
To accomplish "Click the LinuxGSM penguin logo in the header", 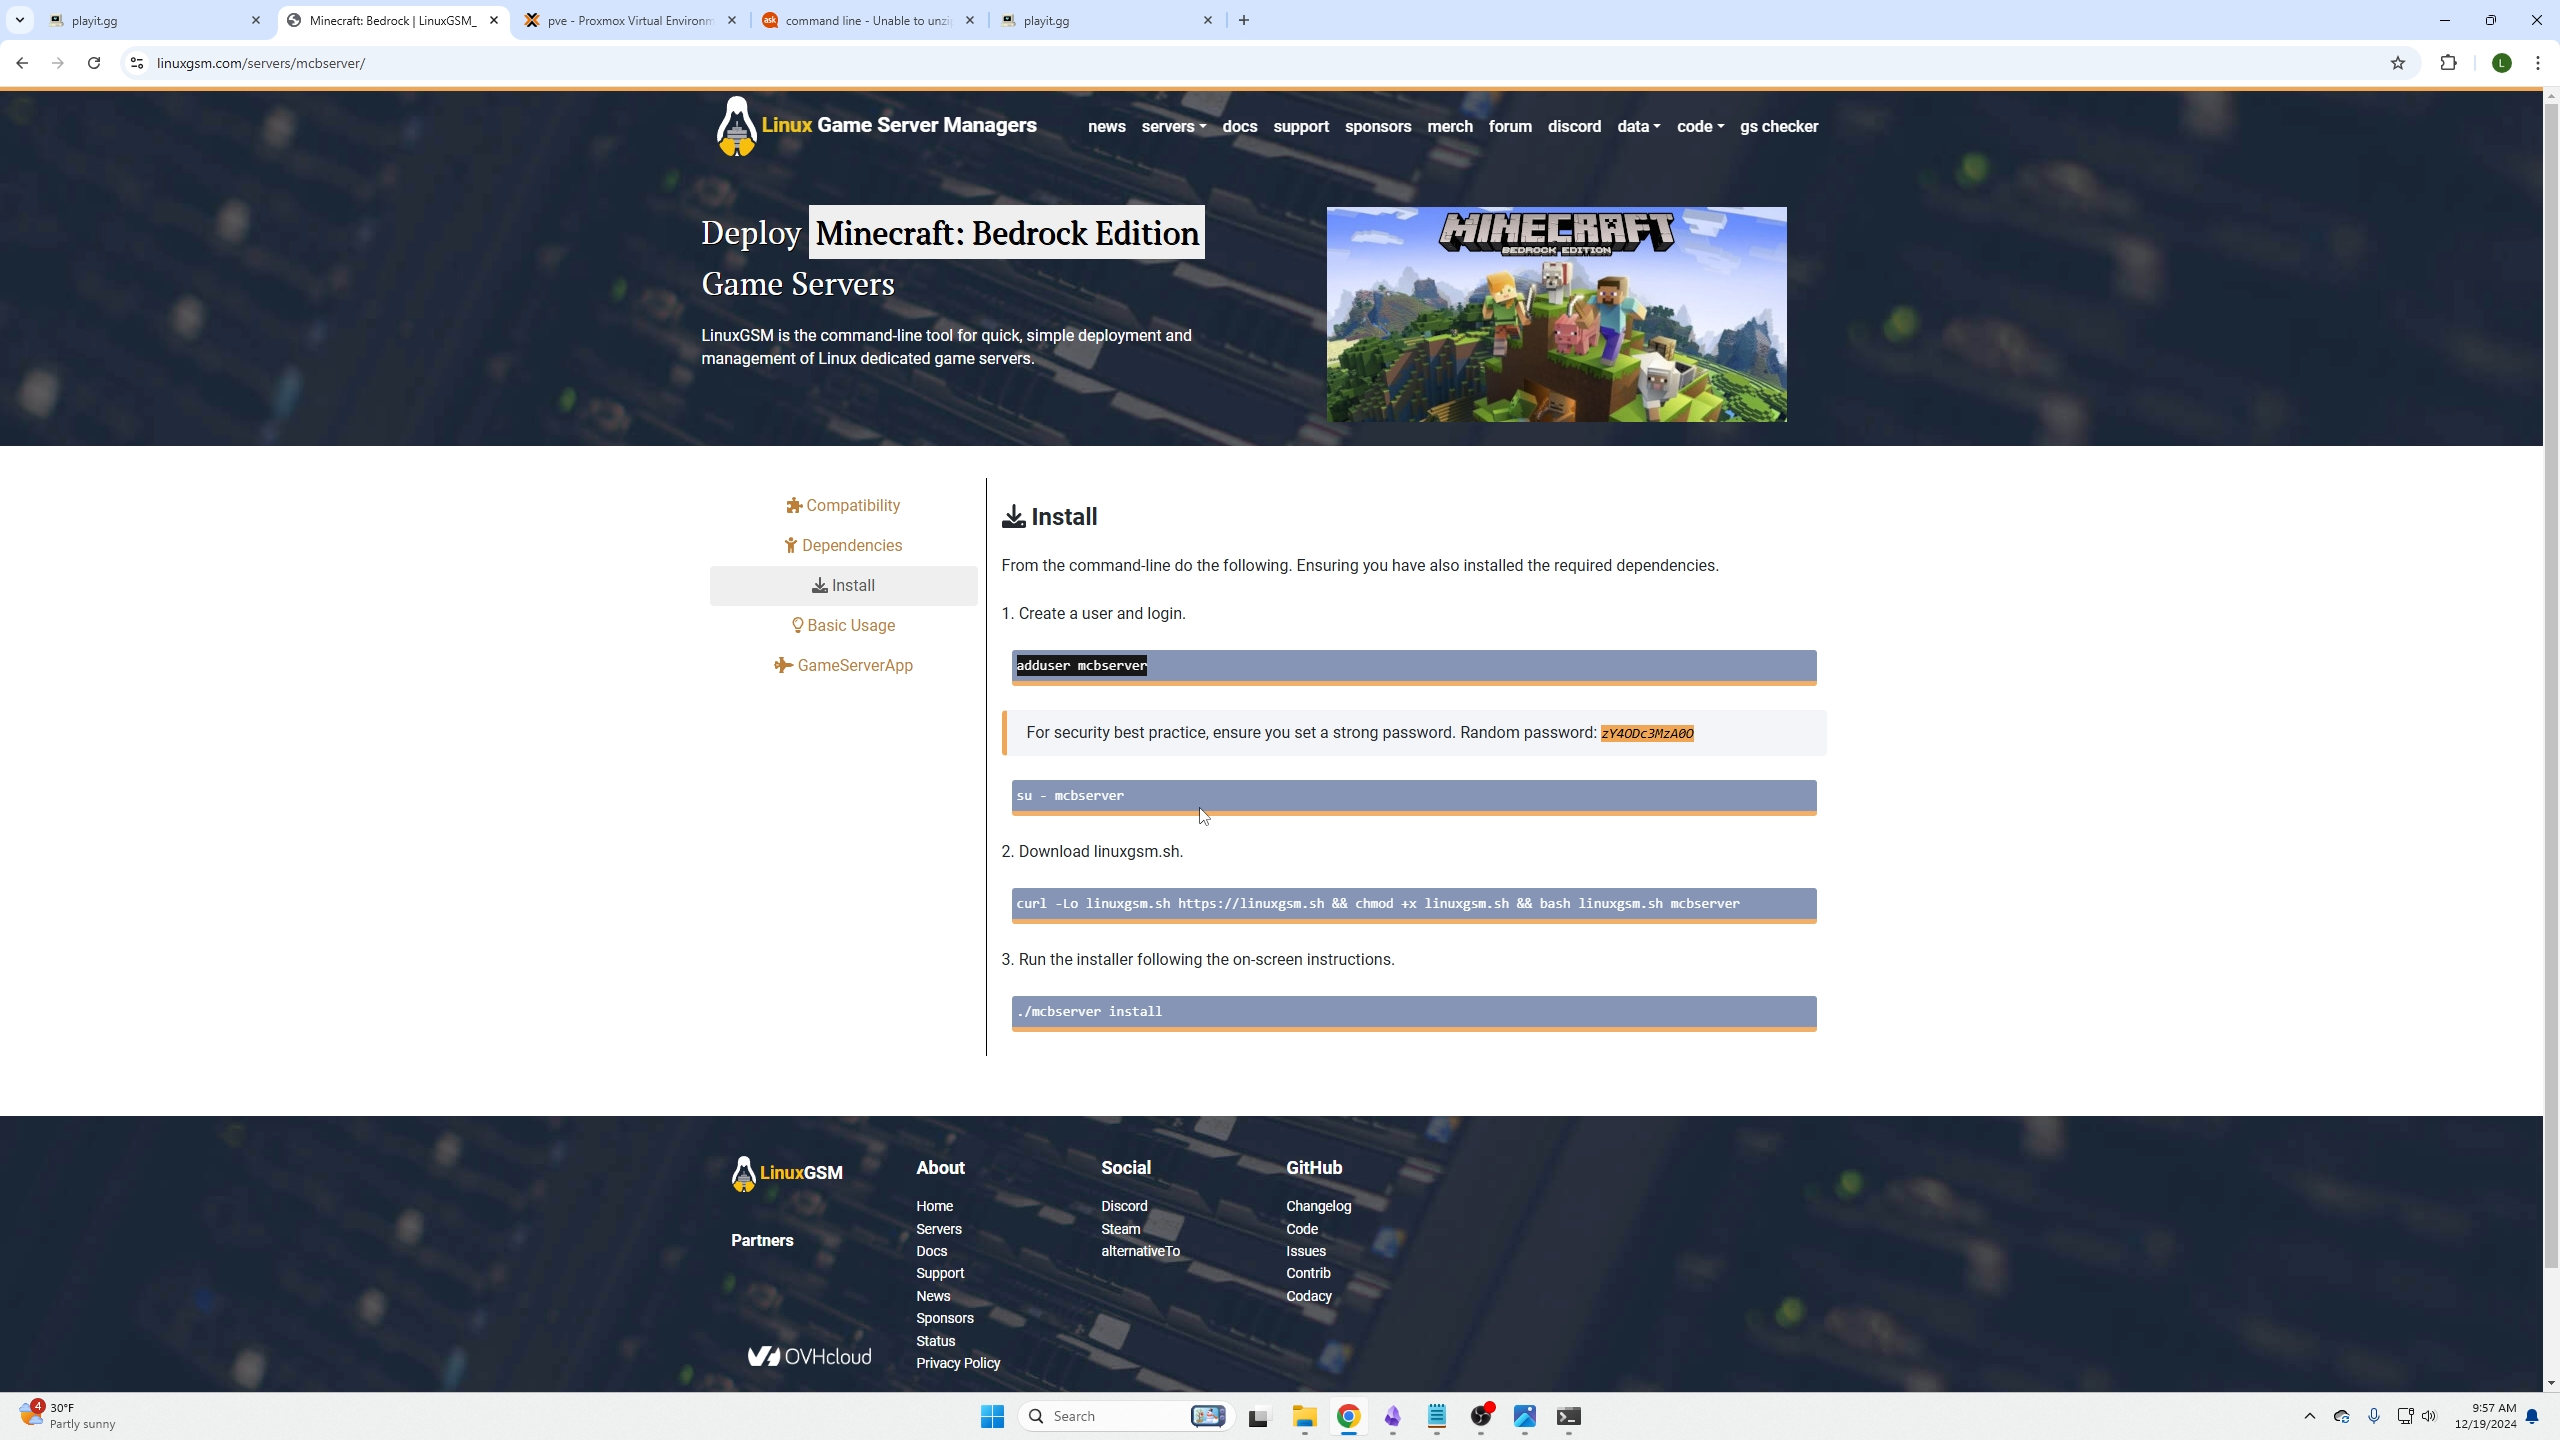I will (x=737, y=126).
